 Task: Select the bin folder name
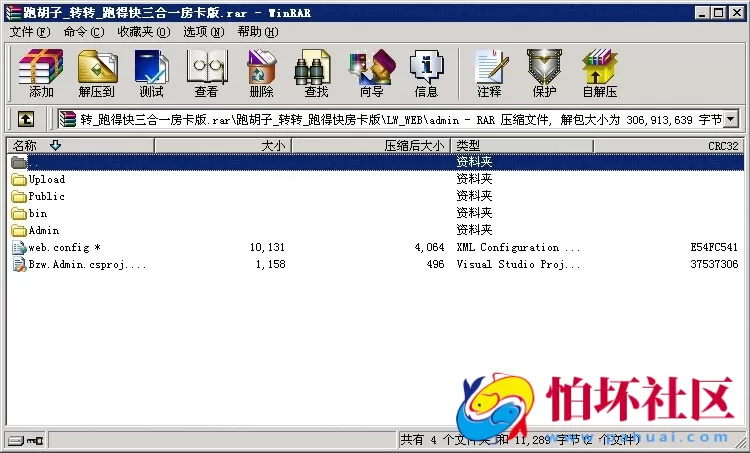[x=38, y=214]
